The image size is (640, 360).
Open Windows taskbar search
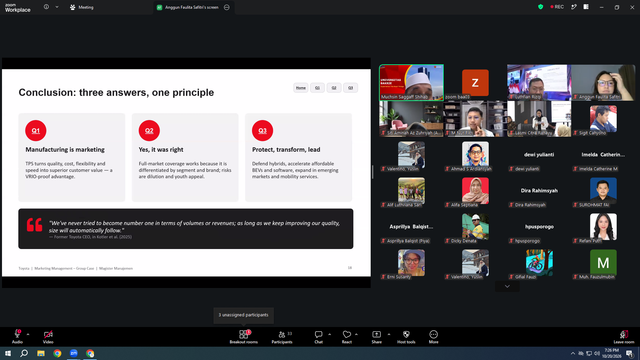click(24, 353)
